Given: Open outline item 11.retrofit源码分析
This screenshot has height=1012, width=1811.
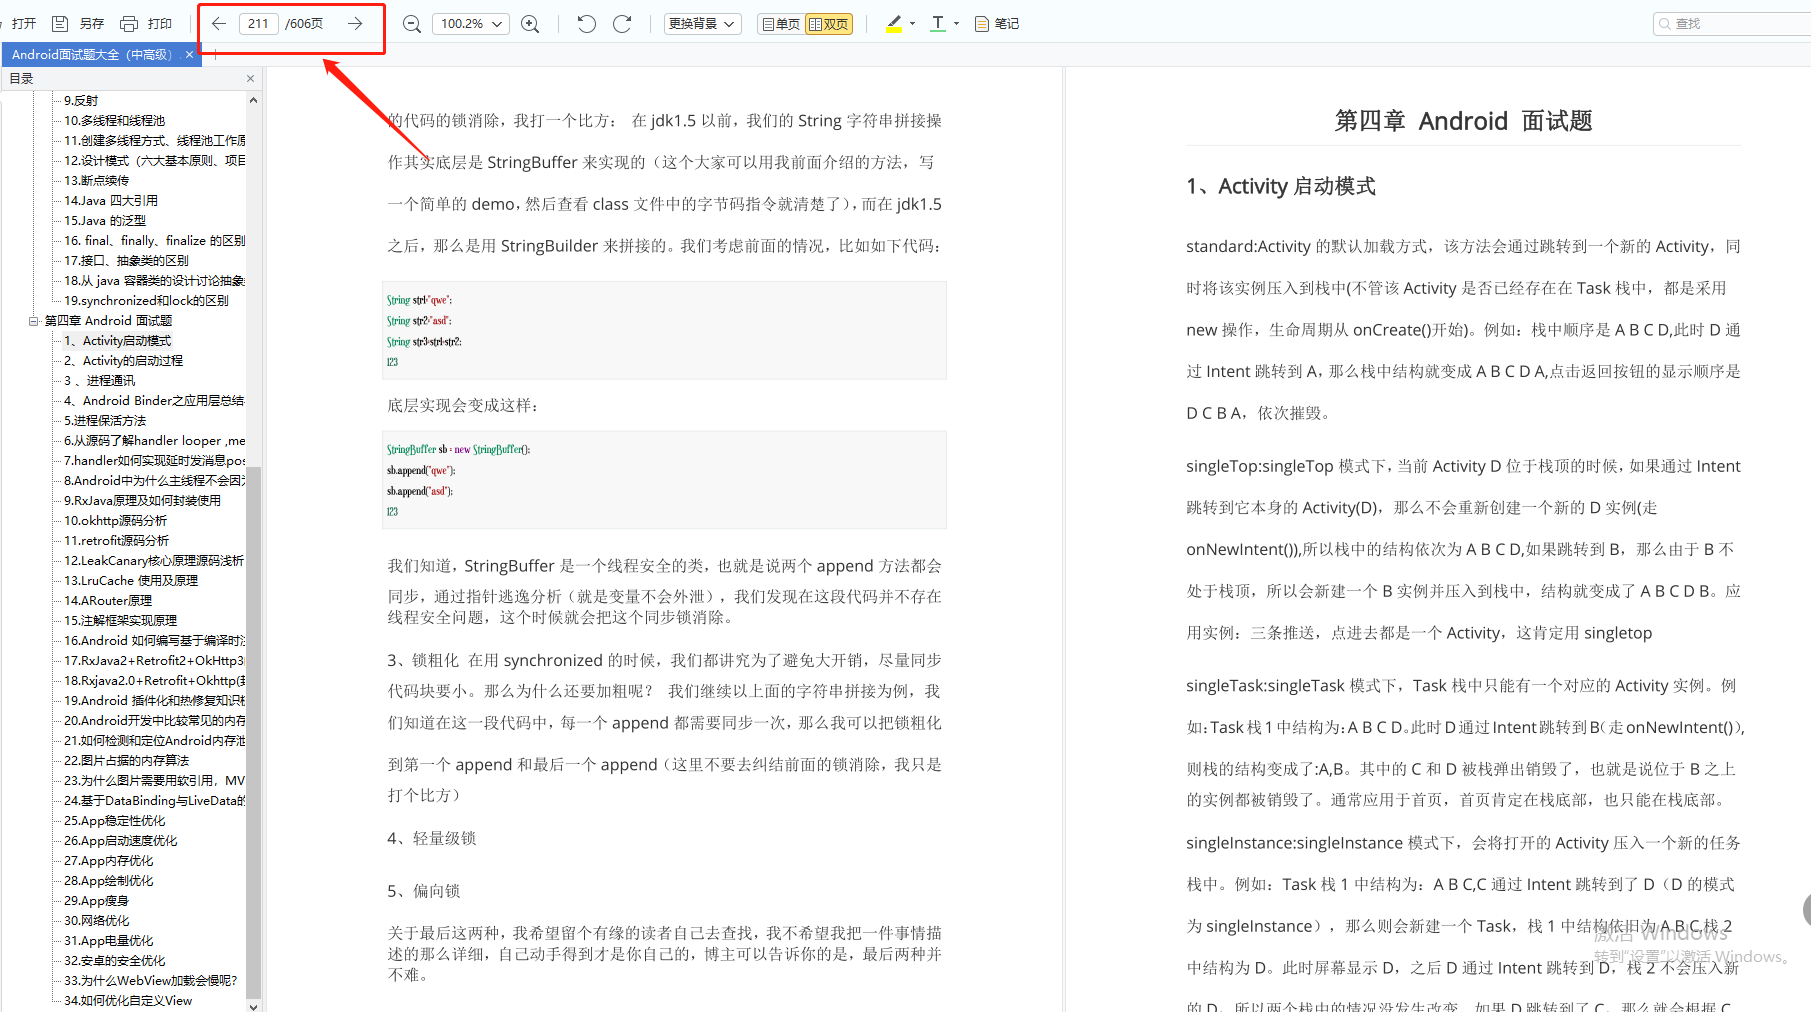Looking at the screenshot, I should [116, 540].
